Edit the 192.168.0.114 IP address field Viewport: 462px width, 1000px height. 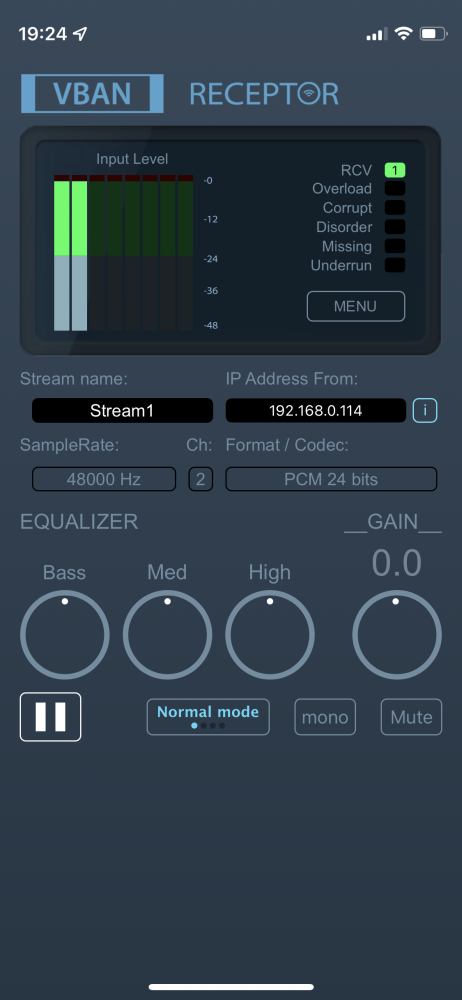[316, 411]
